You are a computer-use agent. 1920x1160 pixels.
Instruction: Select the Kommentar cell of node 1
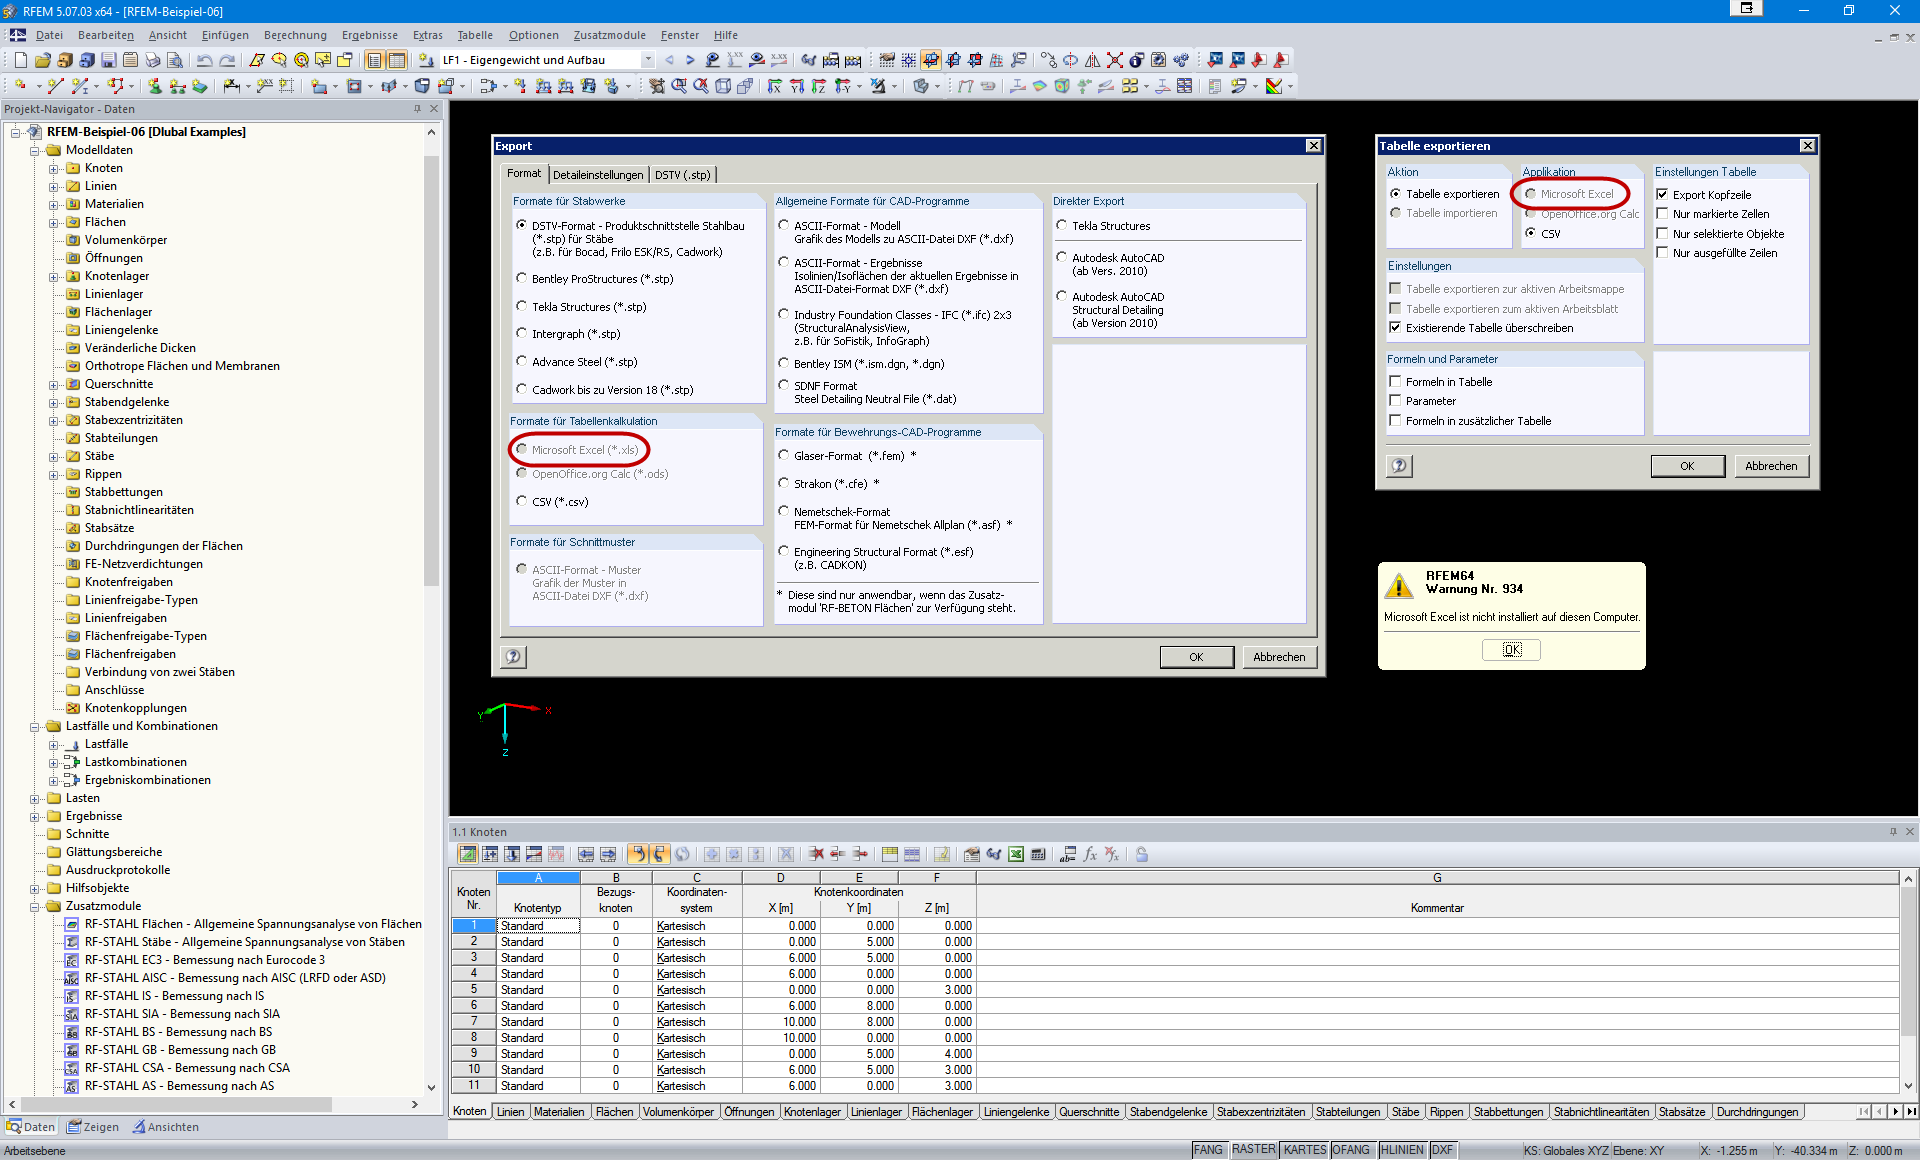point(1437,925)
